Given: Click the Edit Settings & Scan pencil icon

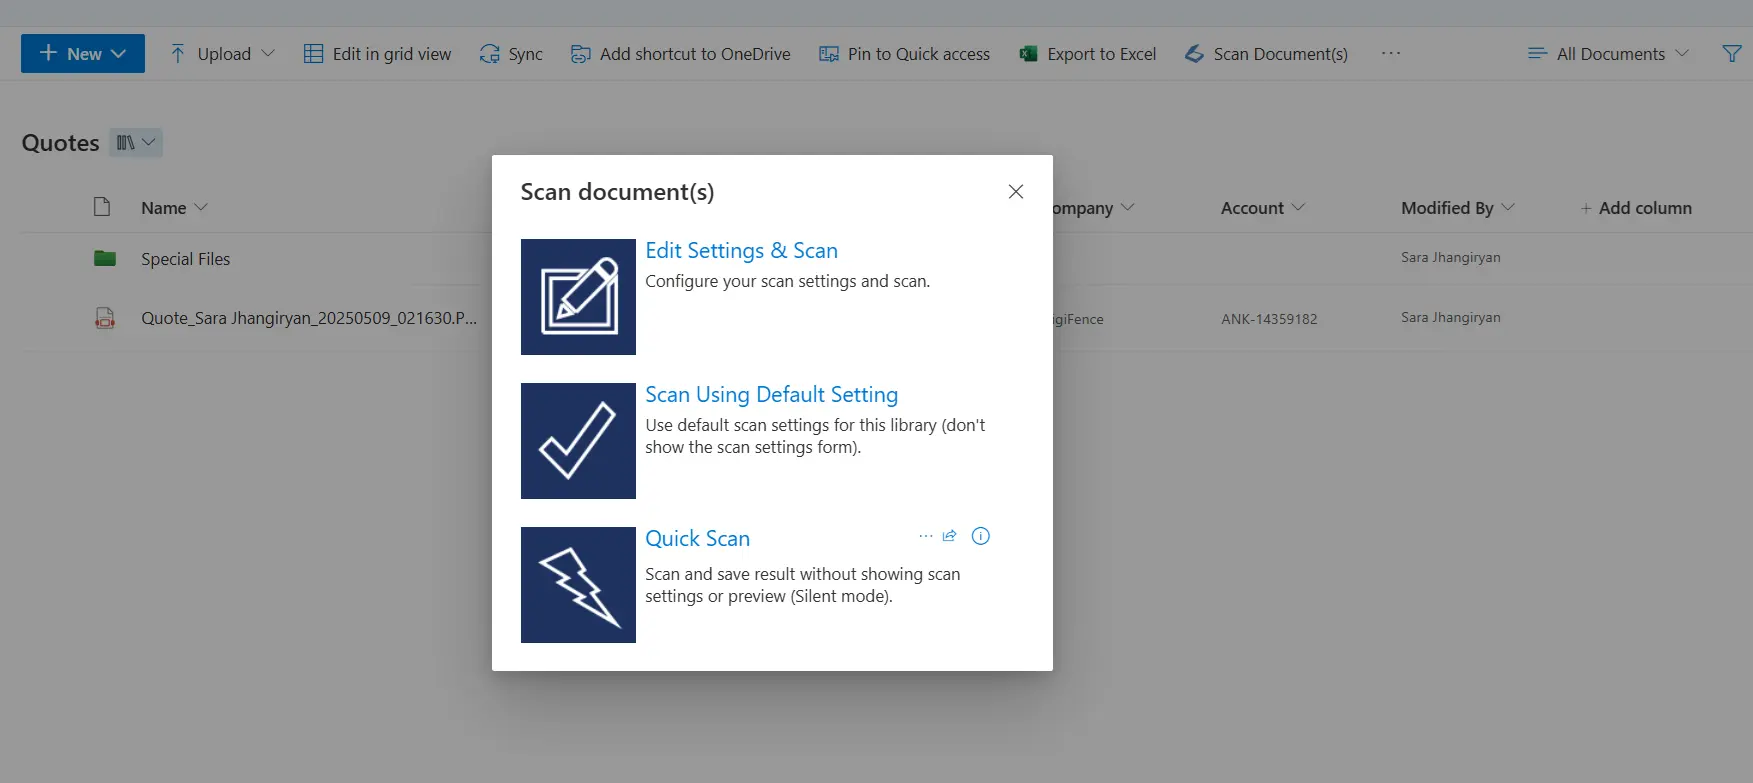Looking at the screenshot, I should [x=578, y=297].
